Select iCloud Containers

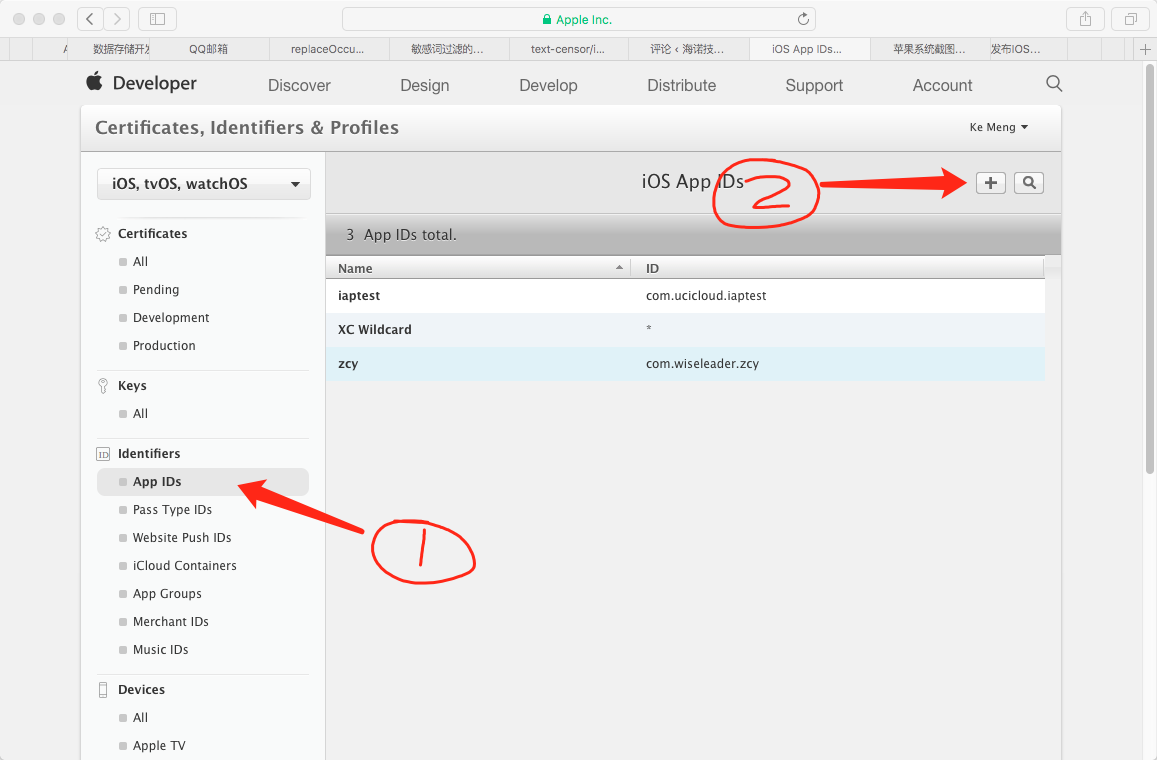click(184, 566)
